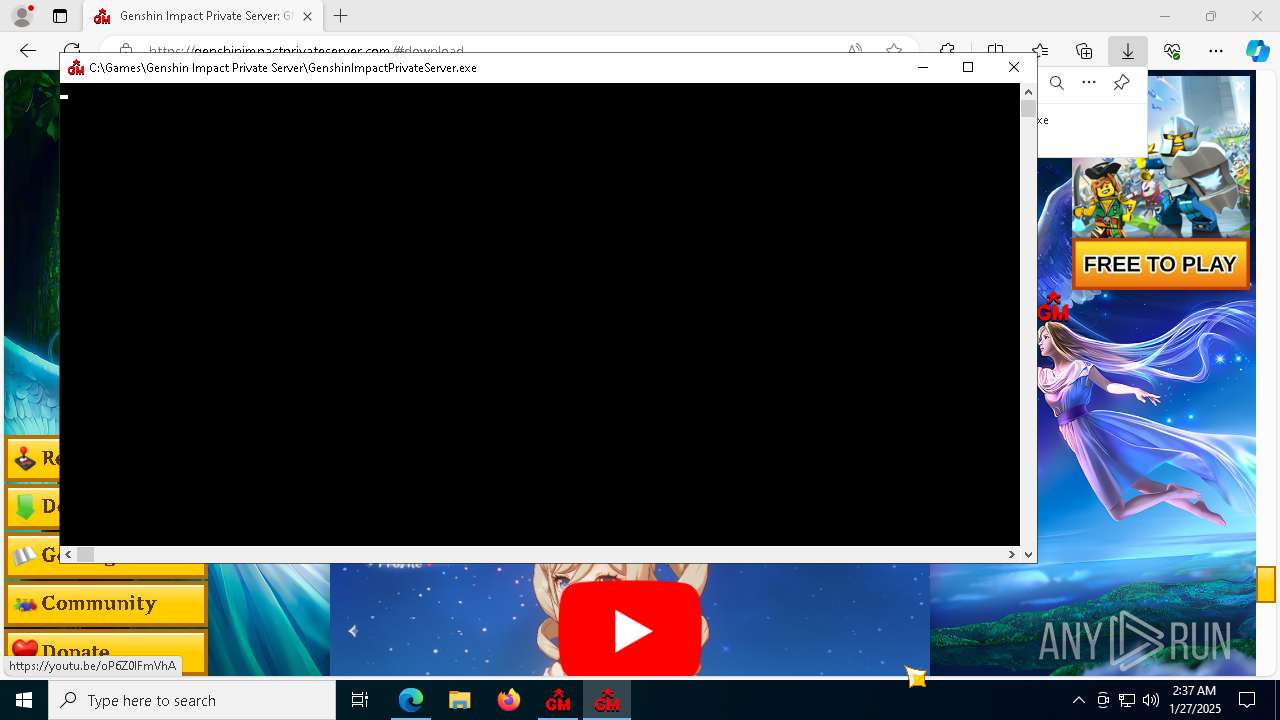Open Browser essentials heart icon

pos(1172,50)
